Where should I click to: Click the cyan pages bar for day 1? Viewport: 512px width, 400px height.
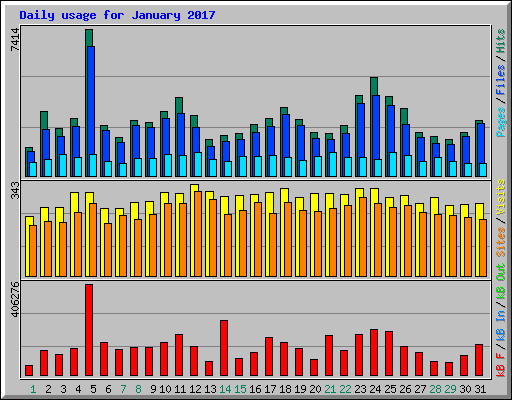click(x=33, y=169)
